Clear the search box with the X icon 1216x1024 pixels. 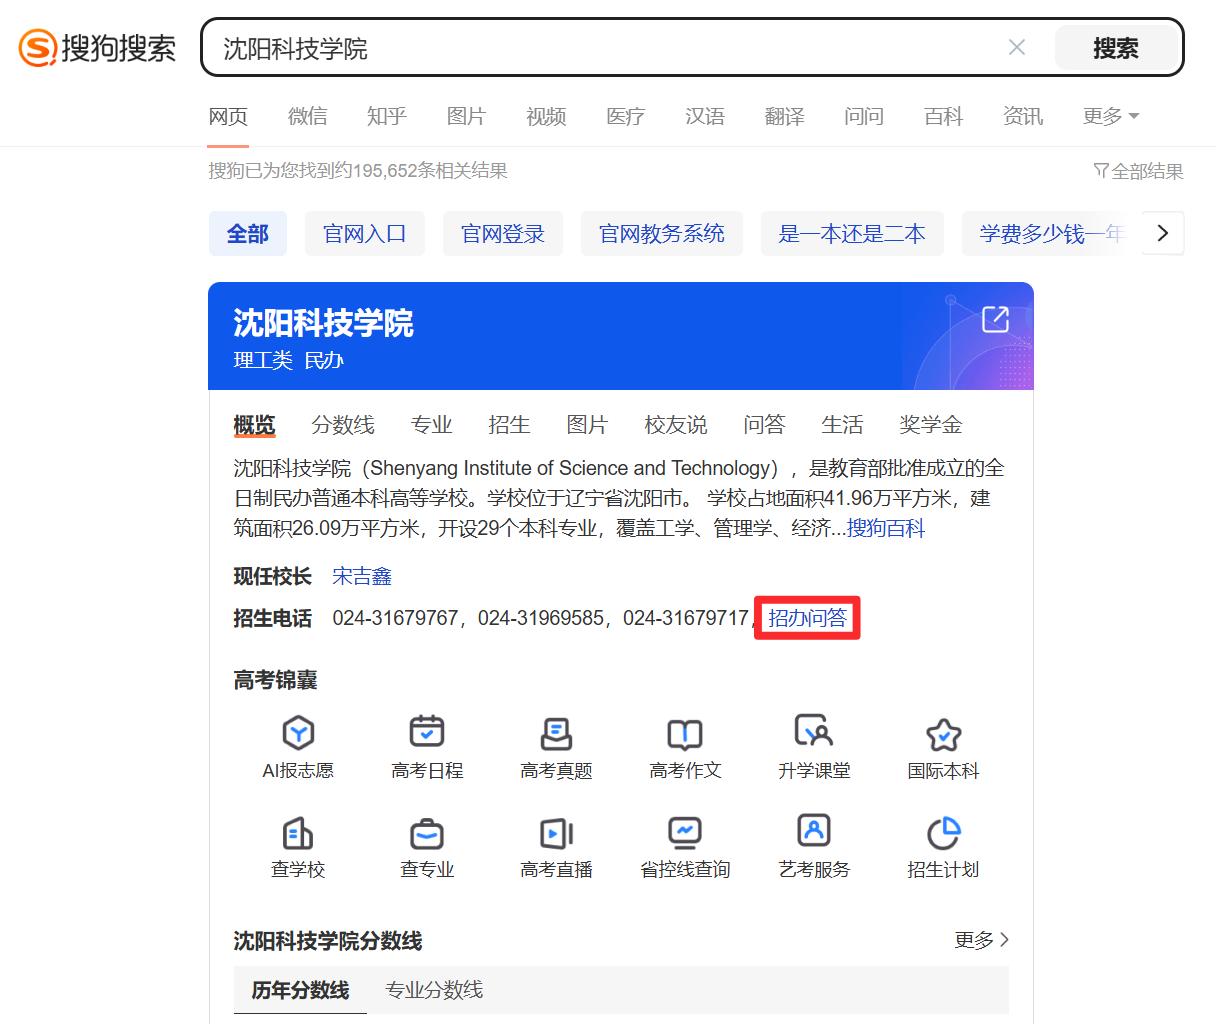pyautogui.click(x=1017, y=47)
